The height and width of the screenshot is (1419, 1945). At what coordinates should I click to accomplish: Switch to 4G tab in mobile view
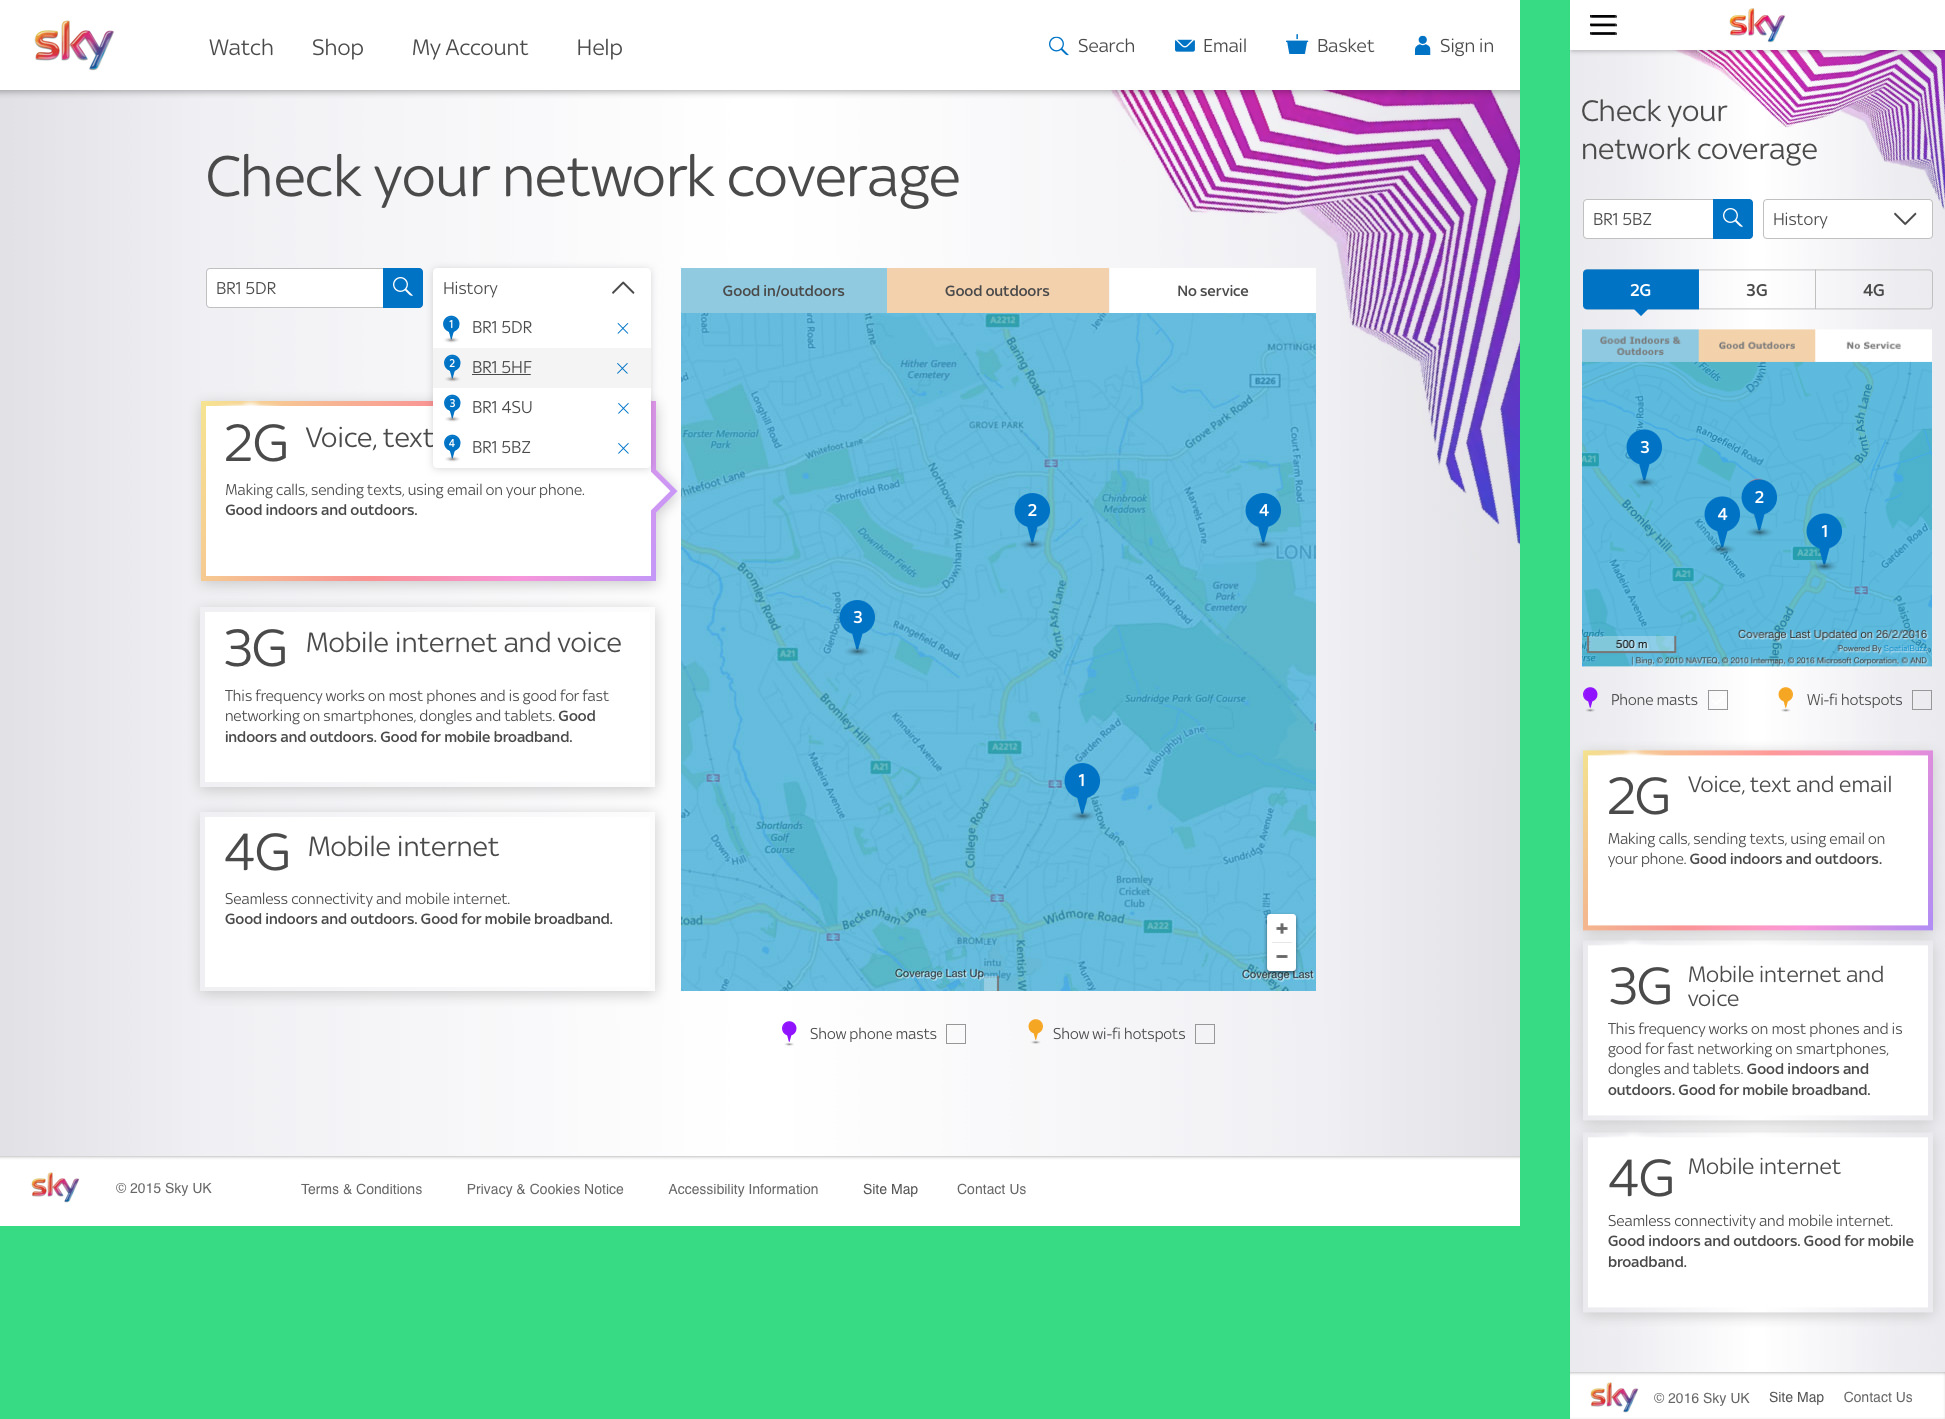coord(1873,290)
